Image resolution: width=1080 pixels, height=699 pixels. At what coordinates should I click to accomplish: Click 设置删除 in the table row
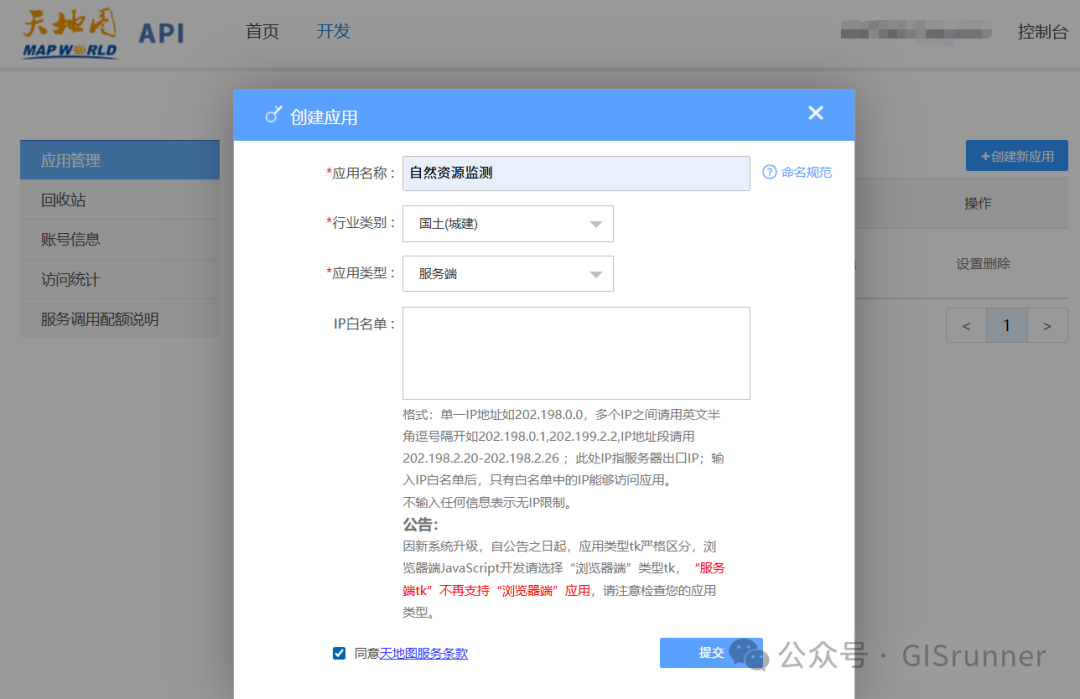pos(983,264)
